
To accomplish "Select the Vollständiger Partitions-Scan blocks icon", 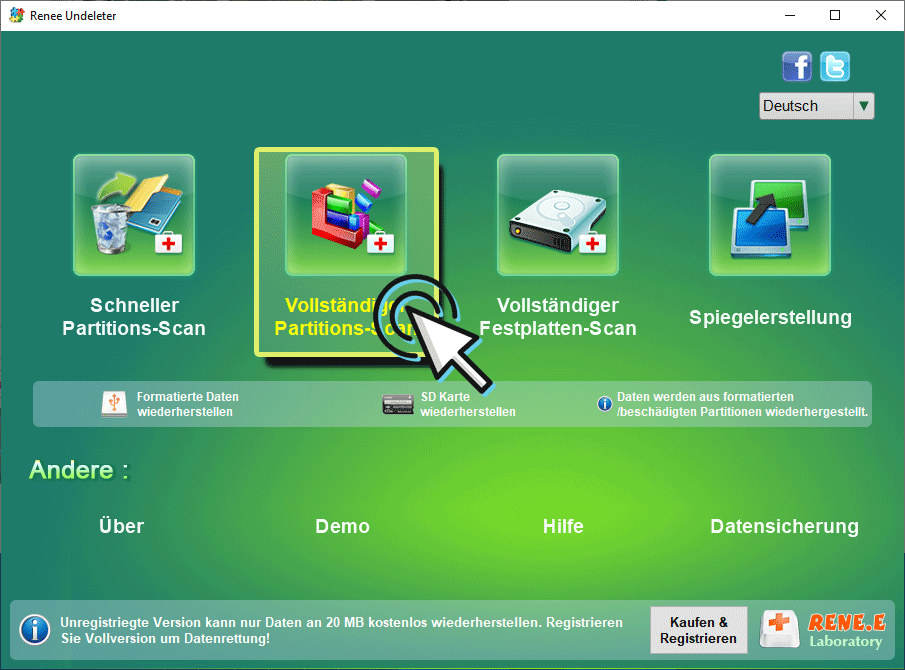I will point(346,215).
